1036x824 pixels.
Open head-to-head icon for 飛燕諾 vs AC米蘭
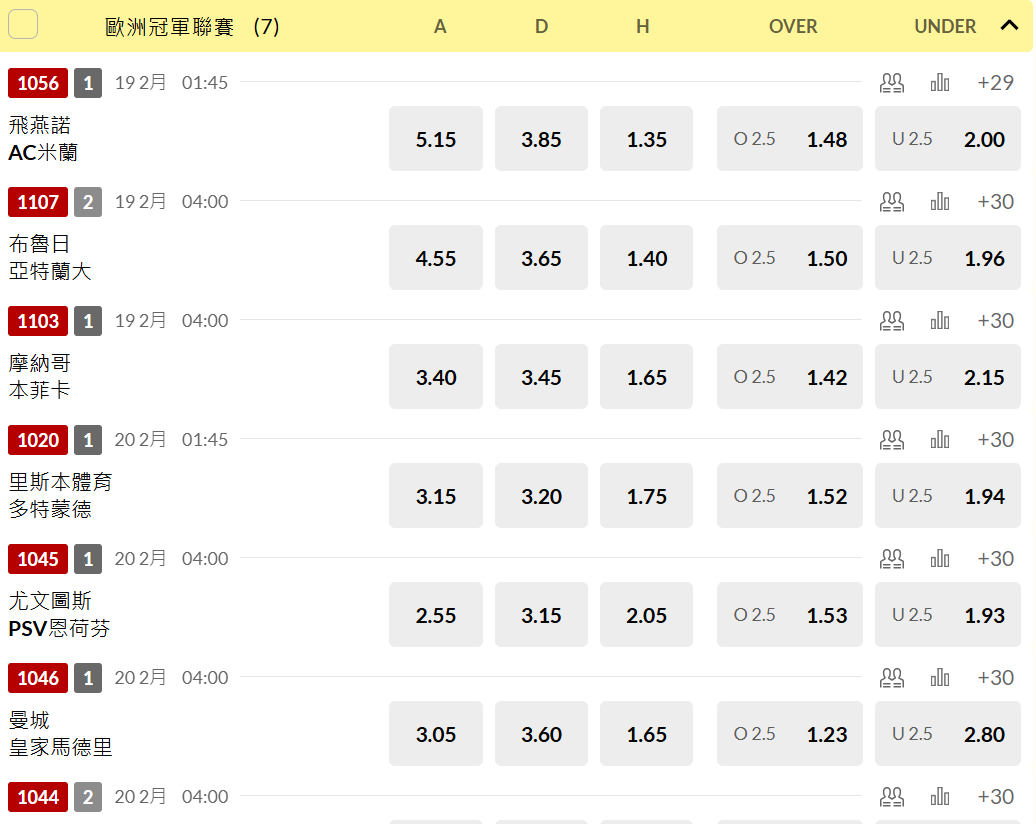click(x=891, y=83)
